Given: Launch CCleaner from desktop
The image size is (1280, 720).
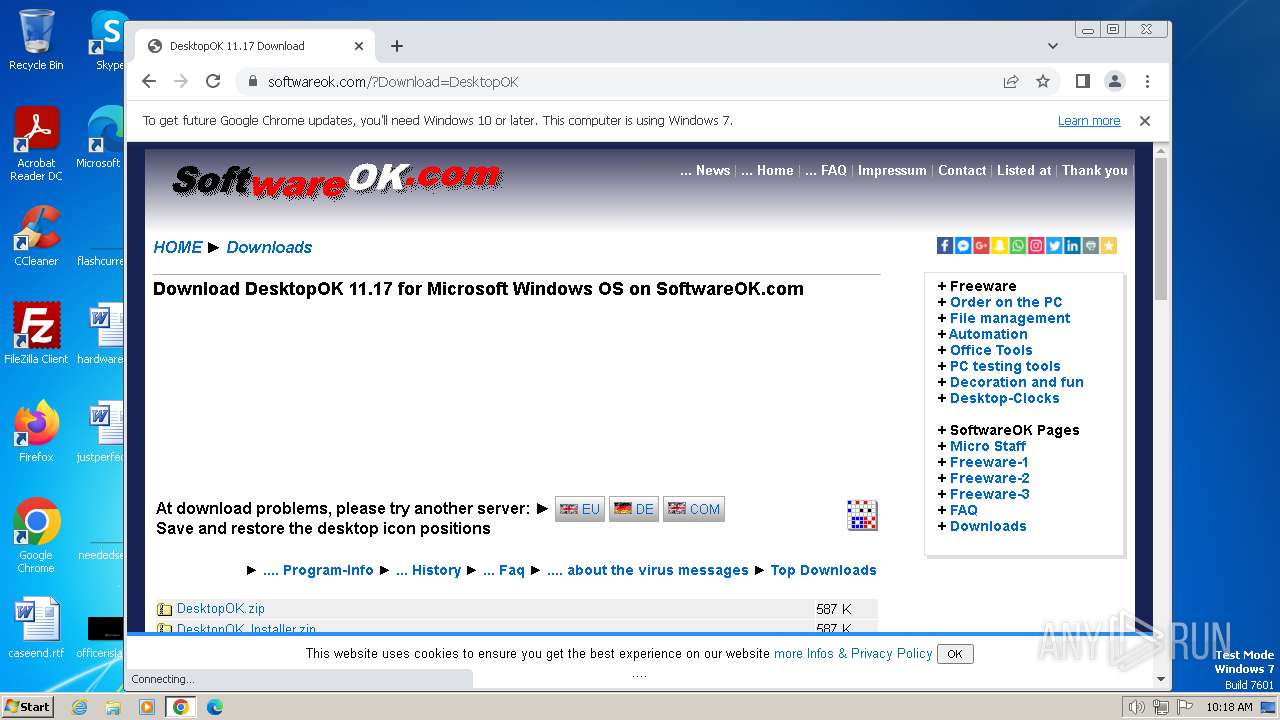Looking at the screenshot, I should (36, 236).
